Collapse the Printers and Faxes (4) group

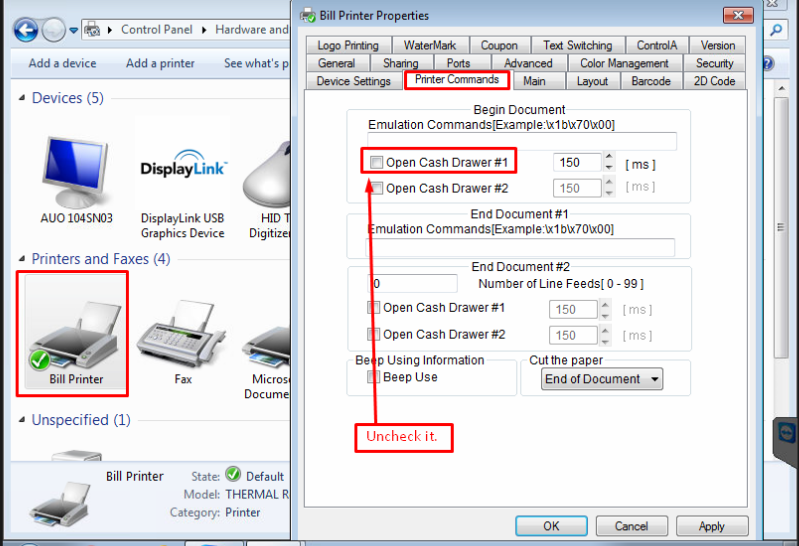coord(22,259)
